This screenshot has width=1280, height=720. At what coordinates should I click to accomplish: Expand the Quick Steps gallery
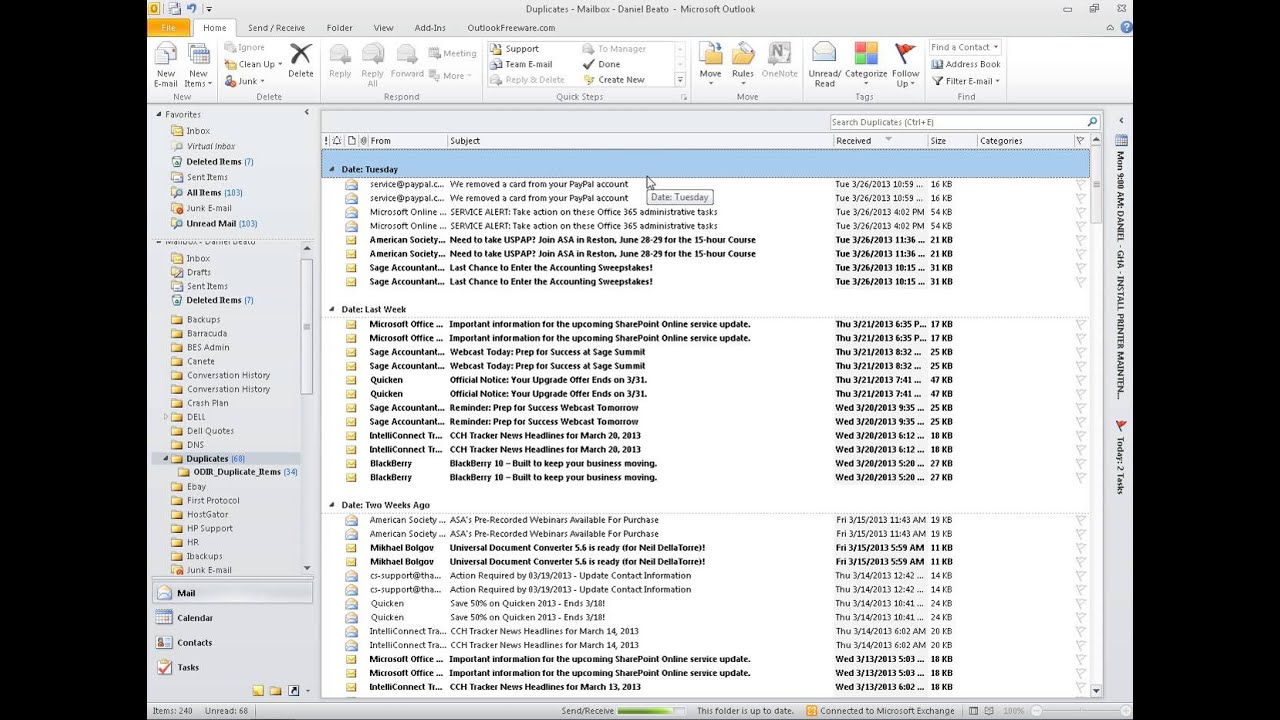(680, 80)
